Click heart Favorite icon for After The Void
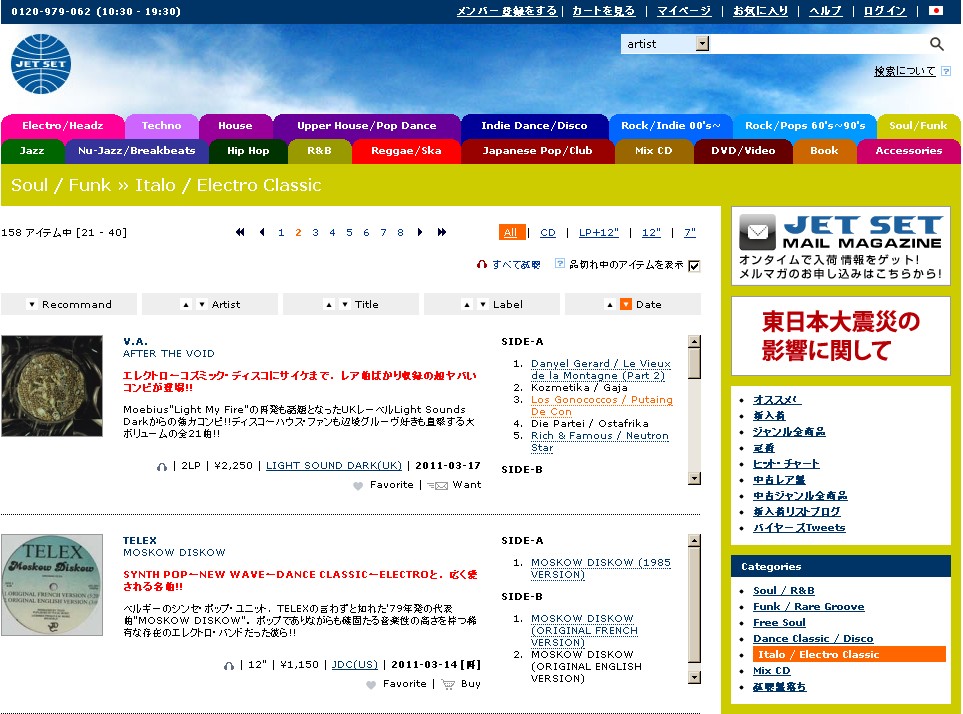Viewport: 963px width, 714px height. [x=358, y=486]
